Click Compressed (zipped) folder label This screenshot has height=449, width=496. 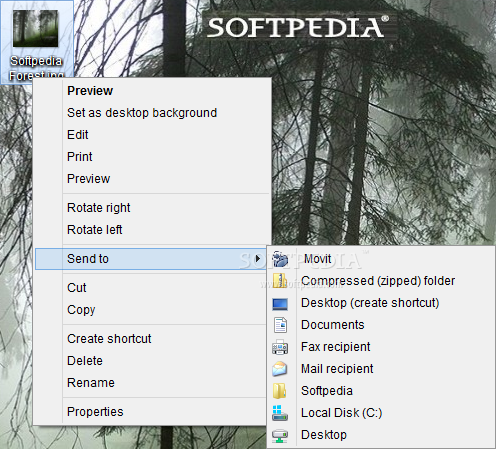tap(378, 281)
